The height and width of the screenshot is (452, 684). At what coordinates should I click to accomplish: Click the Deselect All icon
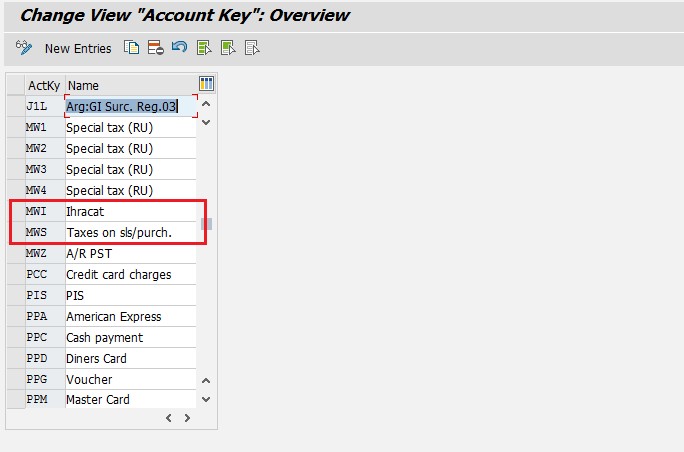pyautogui.click(x=252, y=48)
